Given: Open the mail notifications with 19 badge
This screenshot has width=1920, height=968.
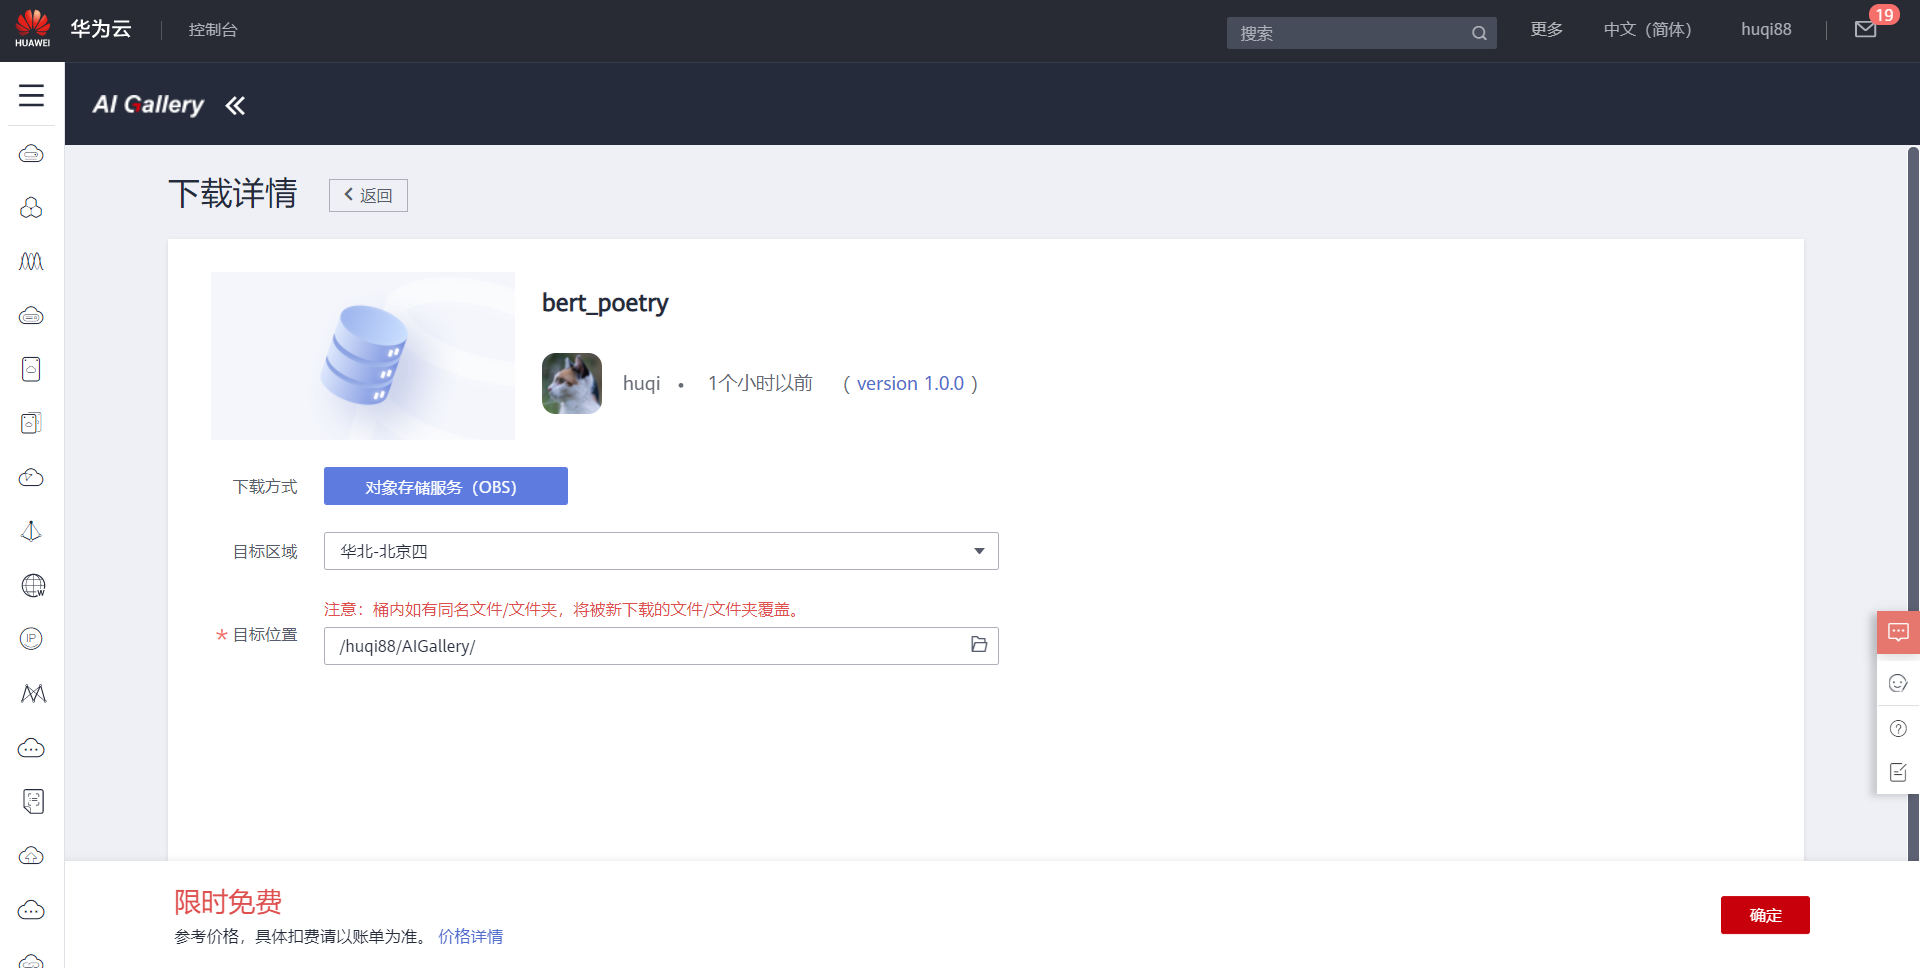Looking at the screenshot, I should point(1867,28).
